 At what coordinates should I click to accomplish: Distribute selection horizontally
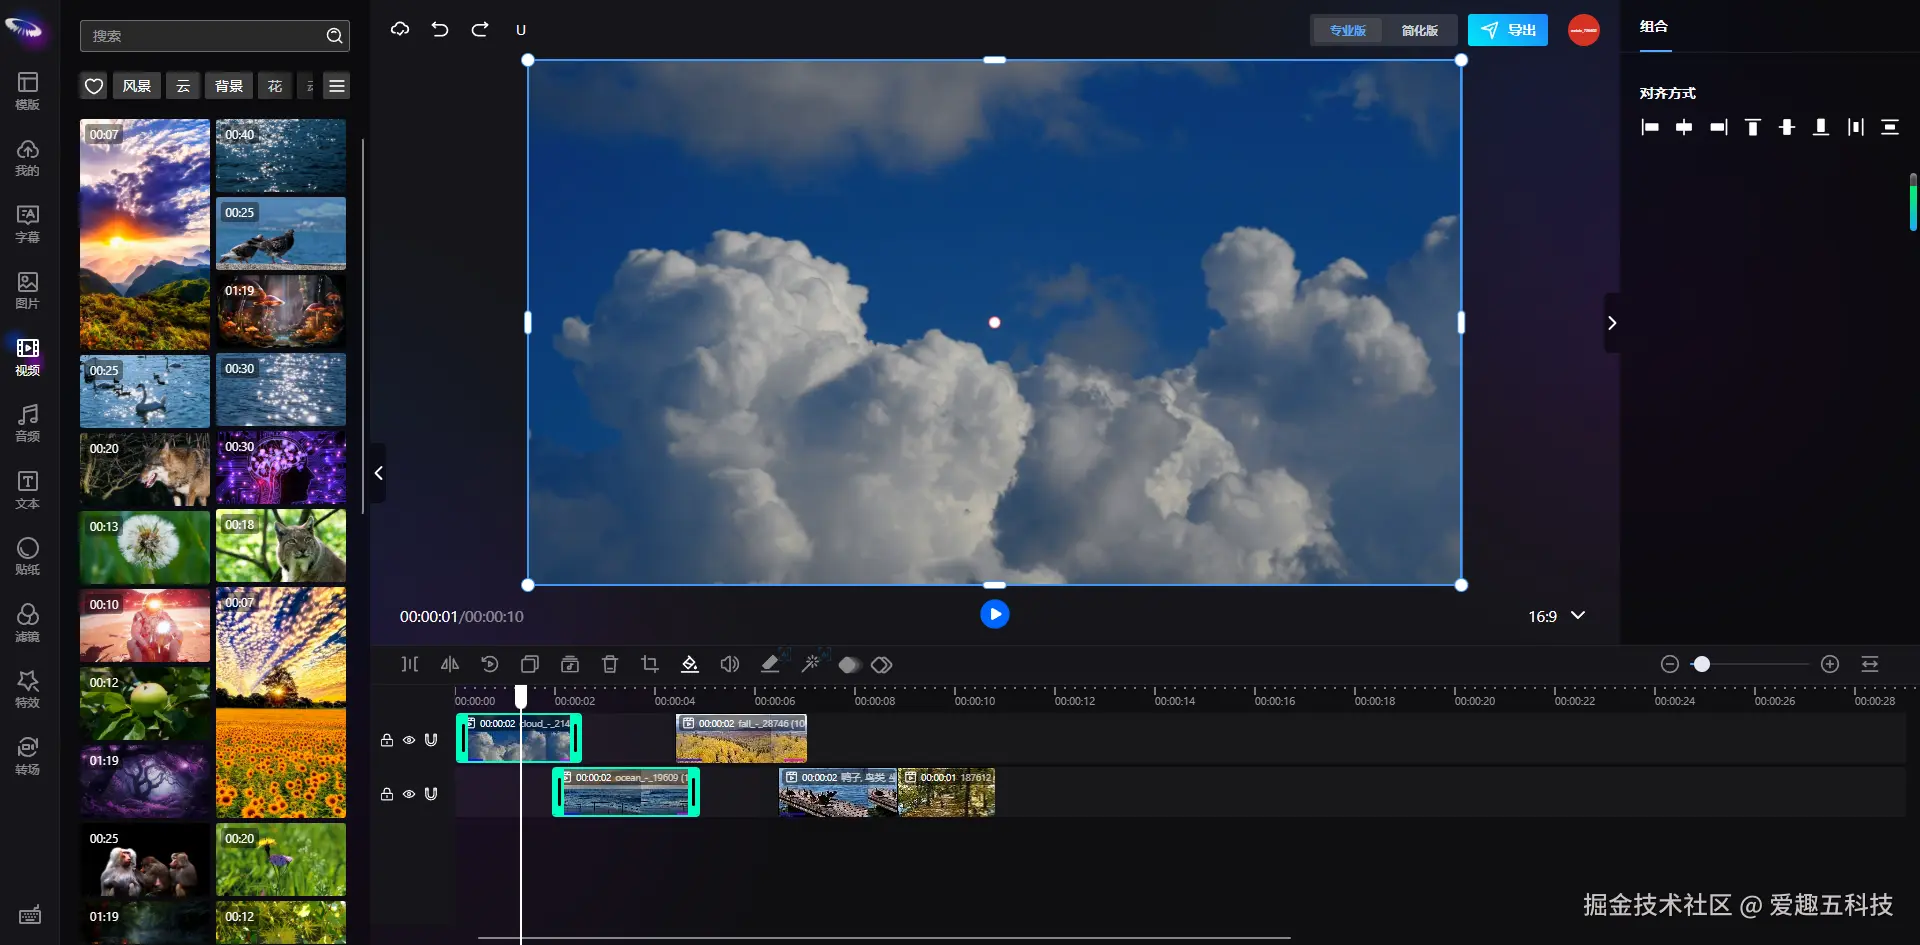(1856, 127)
